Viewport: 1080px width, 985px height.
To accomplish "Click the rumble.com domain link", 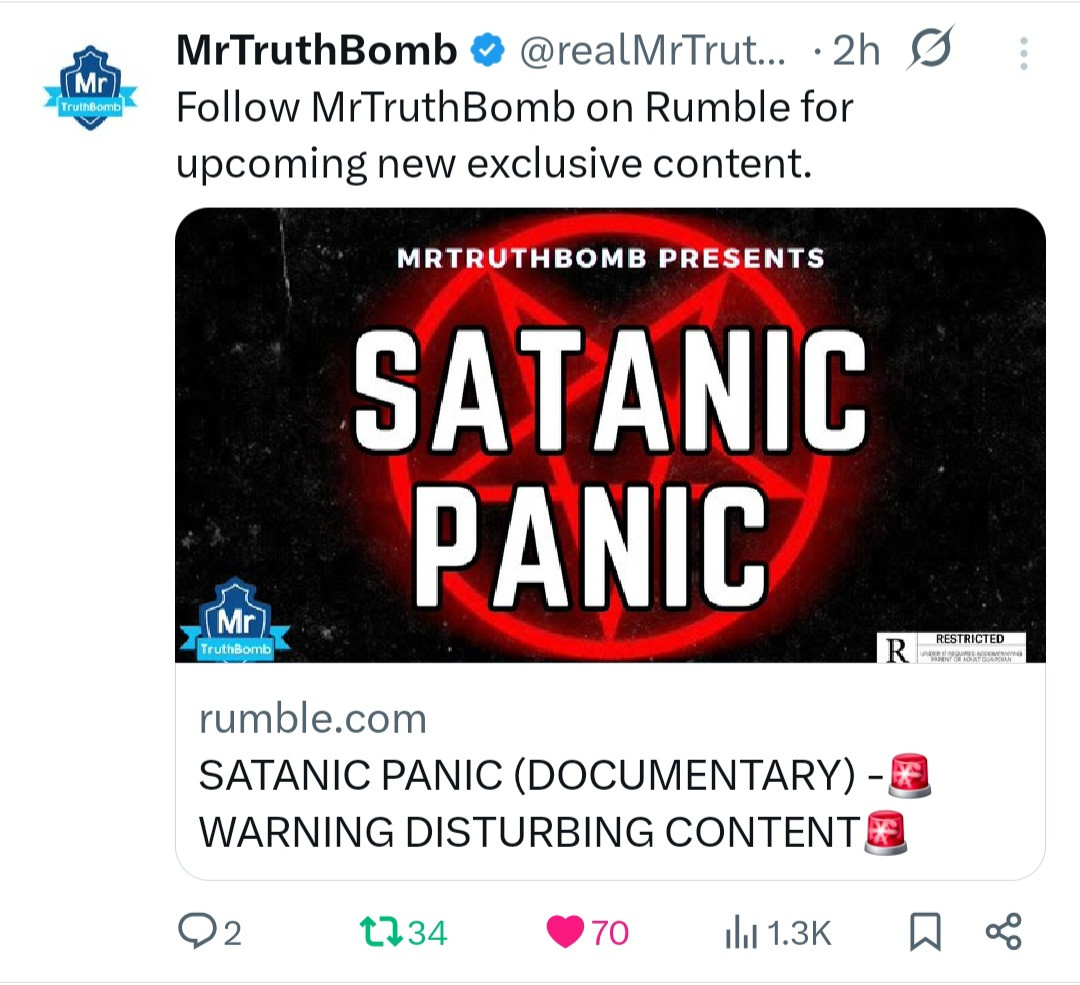I will (313, 719).
